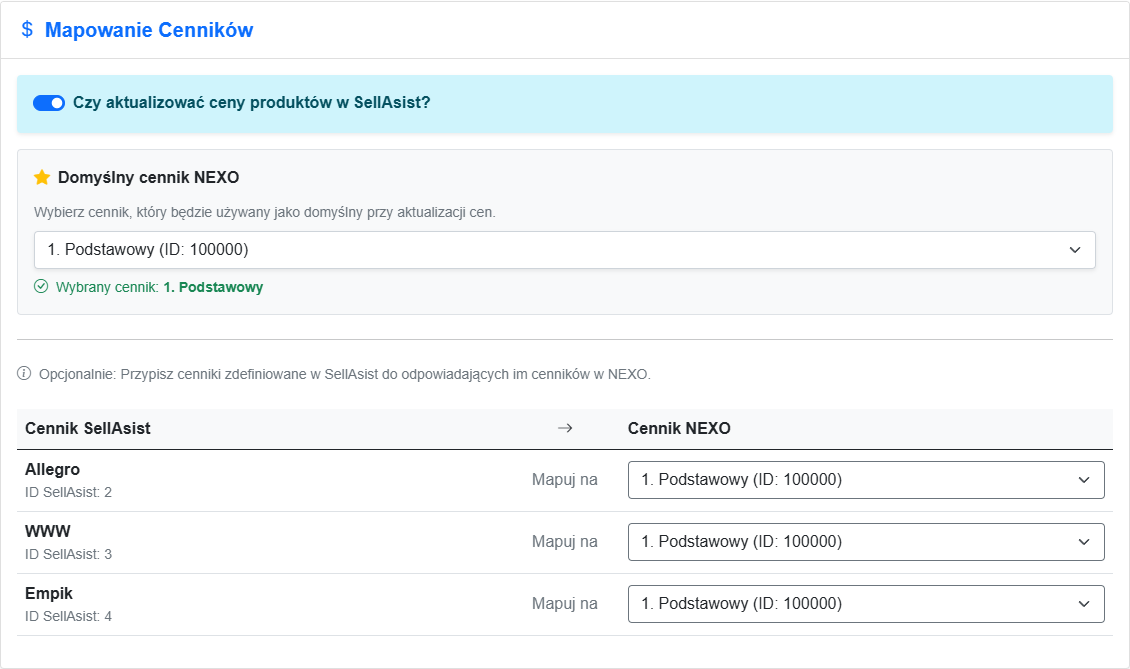Click the Domyślny cennik NEXO title
Screen dimensions: 1130x669
coord(148,177)
